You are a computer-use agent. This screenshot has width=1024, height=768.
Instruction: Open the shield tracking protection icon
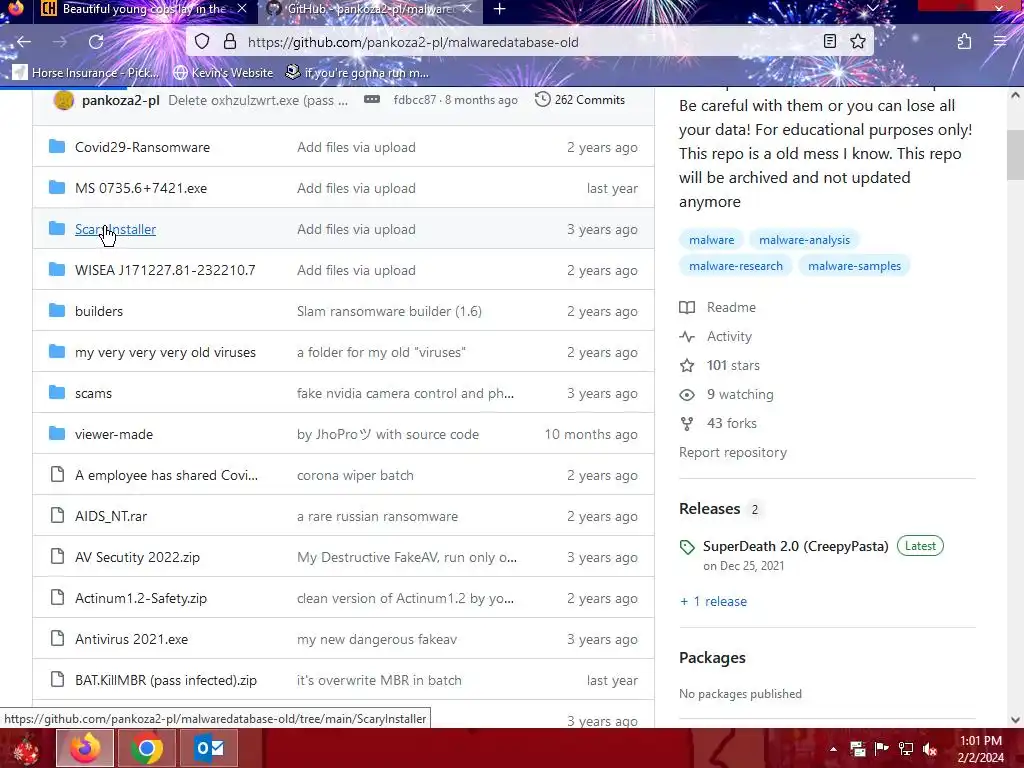202,42
